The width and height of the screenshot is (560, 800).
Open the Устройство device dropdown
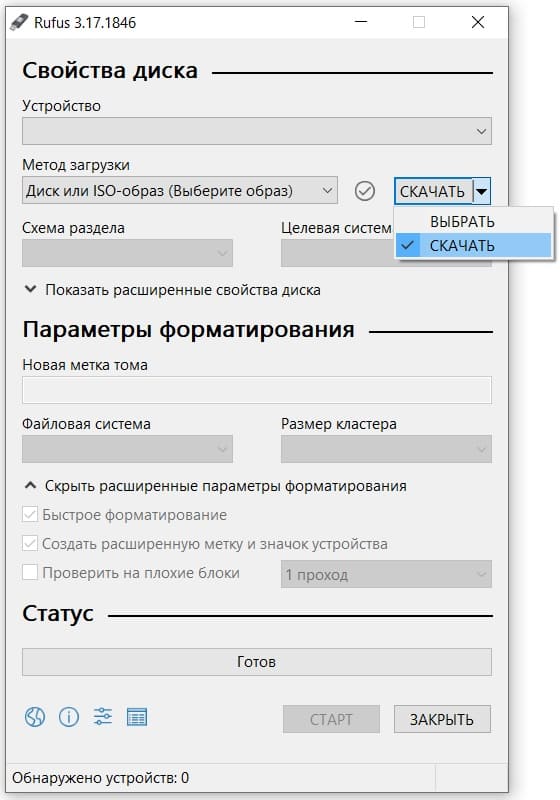pyautogui.click(x=257, y=131)
